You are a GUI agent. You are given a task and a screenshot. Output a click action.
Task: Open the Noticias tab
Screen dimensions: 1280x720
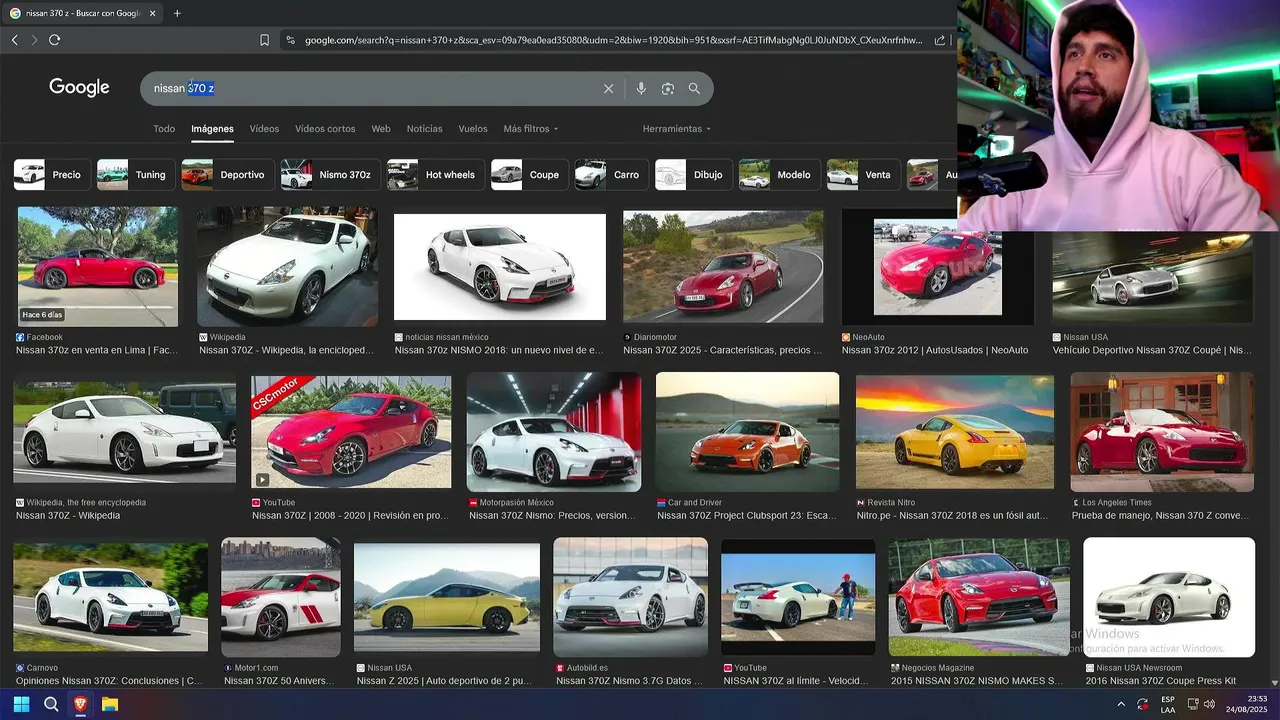coord(424,129)
